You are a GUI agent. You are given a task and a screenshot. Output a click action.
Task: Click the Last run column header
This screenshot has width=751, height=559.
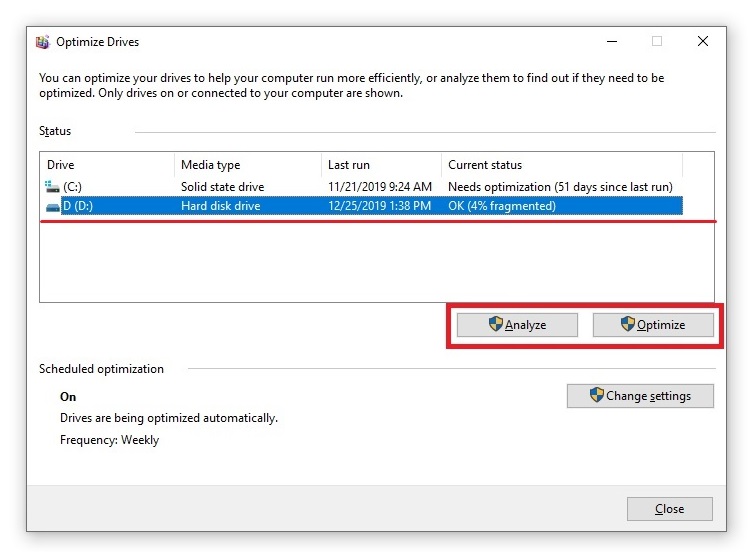click(x=380, y=165)
